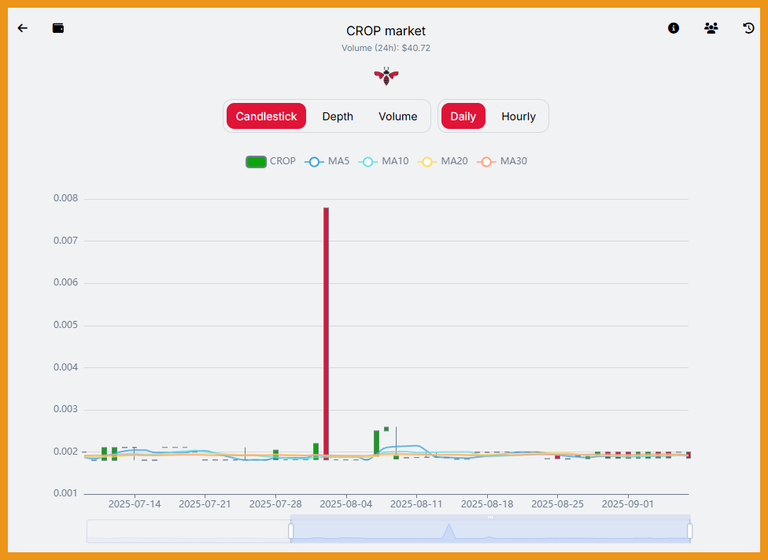Click the left handle of zoom slider
The height and width of the screenshot is (560, 768).
click(x=291, y=531)
